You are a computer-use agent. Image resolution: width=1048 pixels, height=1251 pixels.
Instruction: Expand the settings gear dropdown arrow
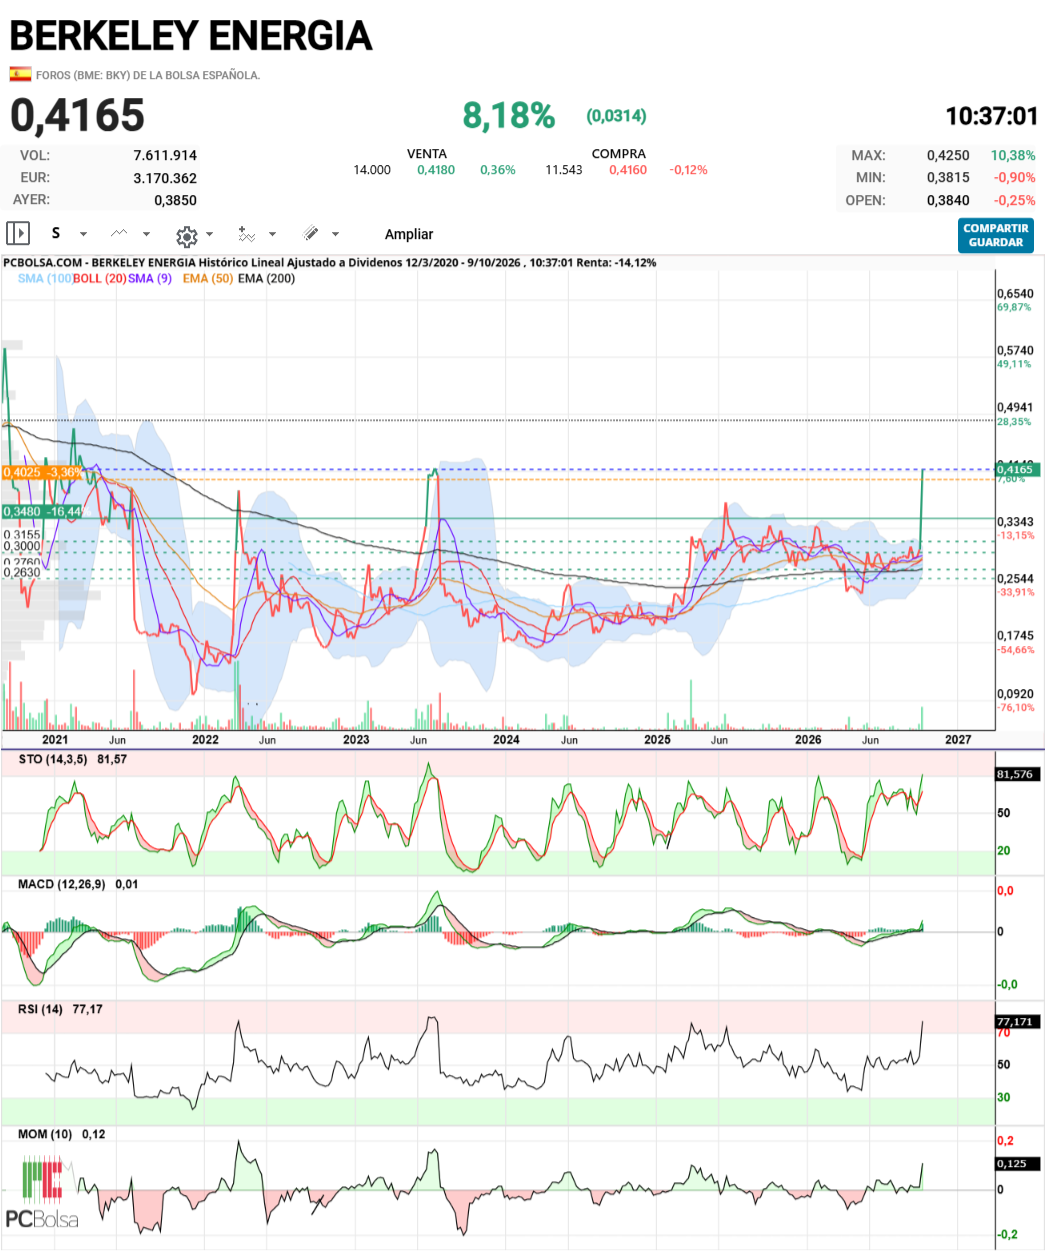[209, 235]
